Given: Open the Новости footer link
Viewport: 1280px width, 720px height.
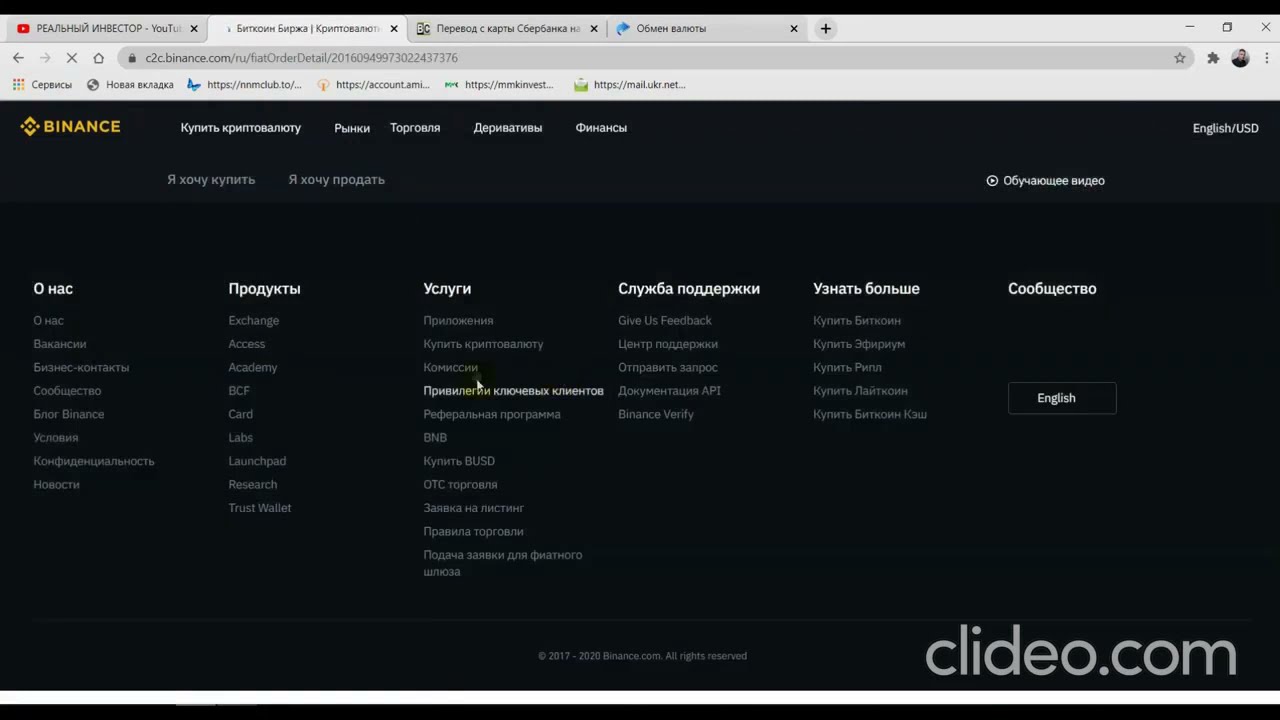Looking at the screenshot, I should click(56, 484).
